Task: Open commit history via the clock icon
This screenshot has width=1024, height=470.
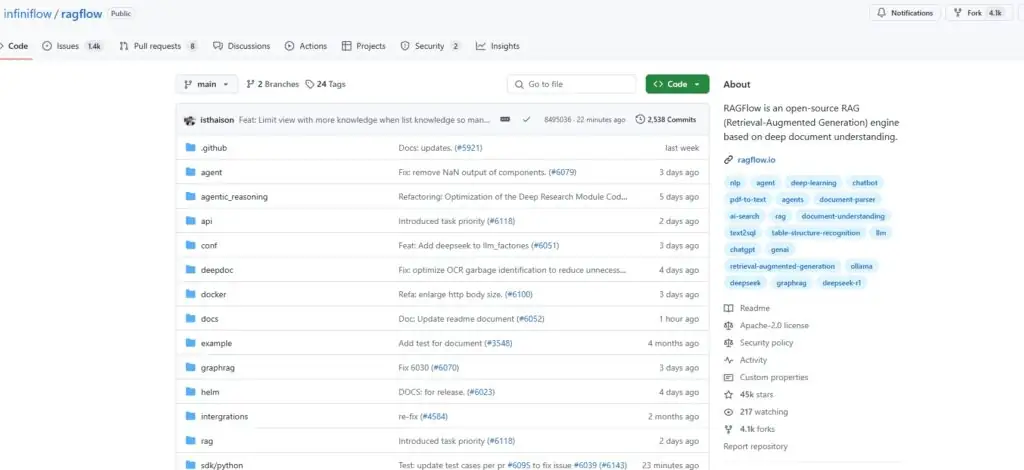Action: pos(640,119)
